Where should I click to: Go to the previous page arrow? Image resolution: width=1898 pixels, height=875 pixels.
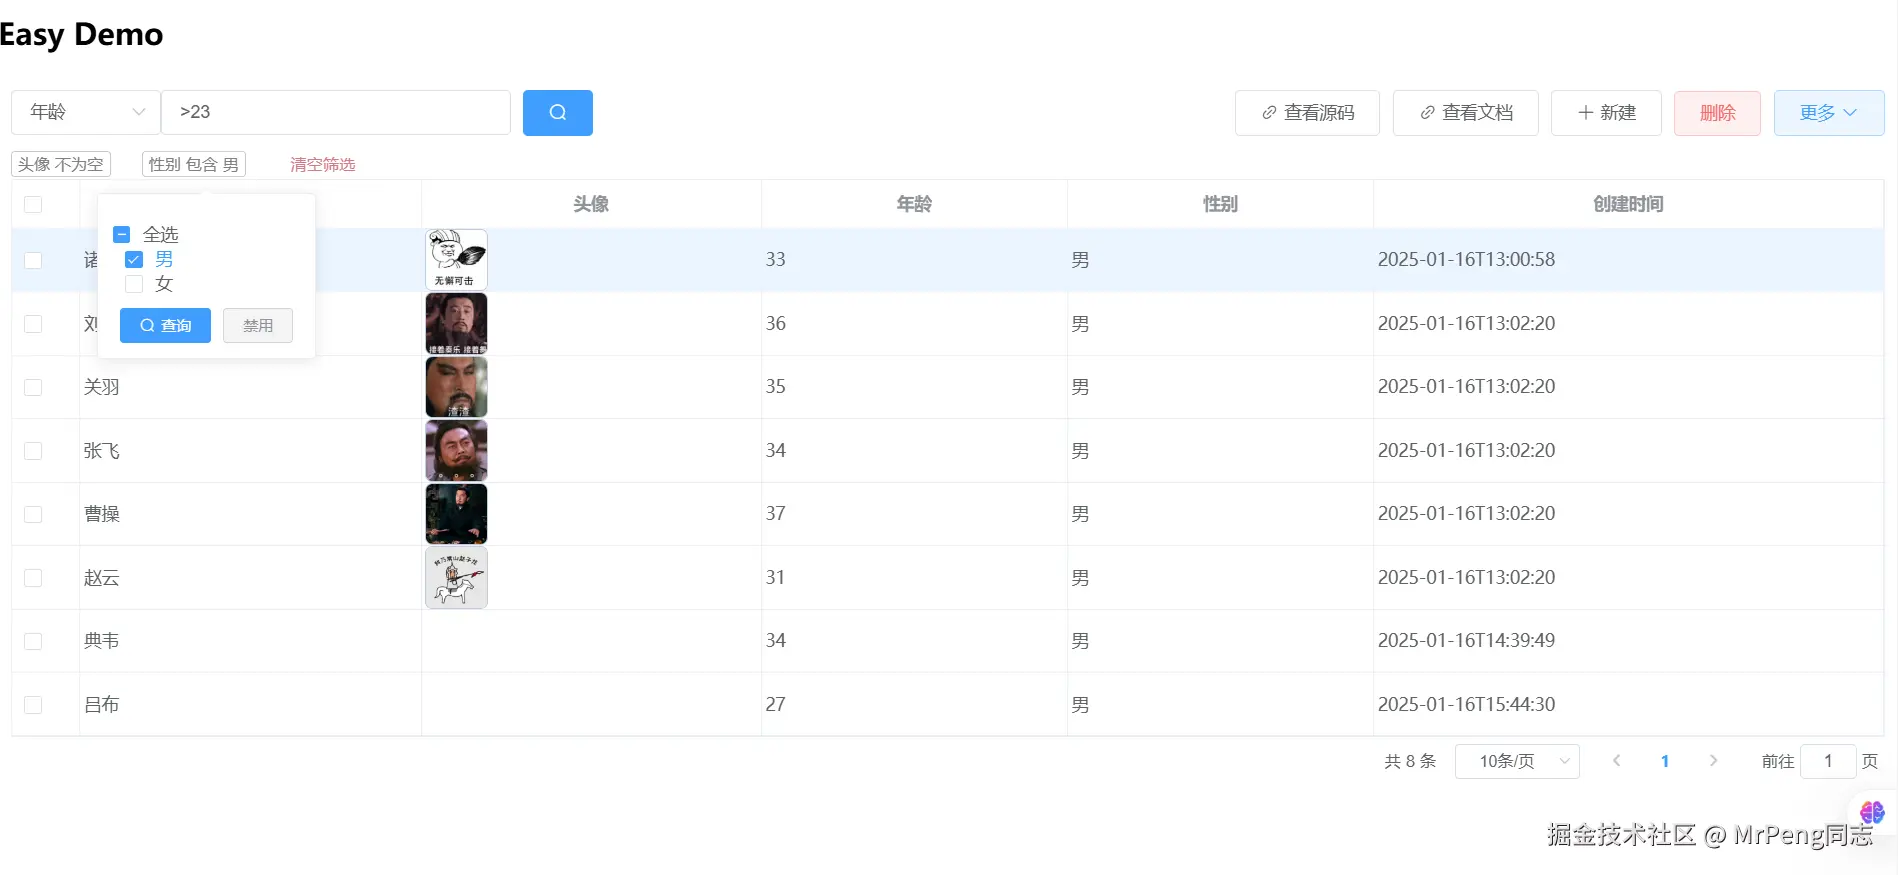pos(1616,761)
